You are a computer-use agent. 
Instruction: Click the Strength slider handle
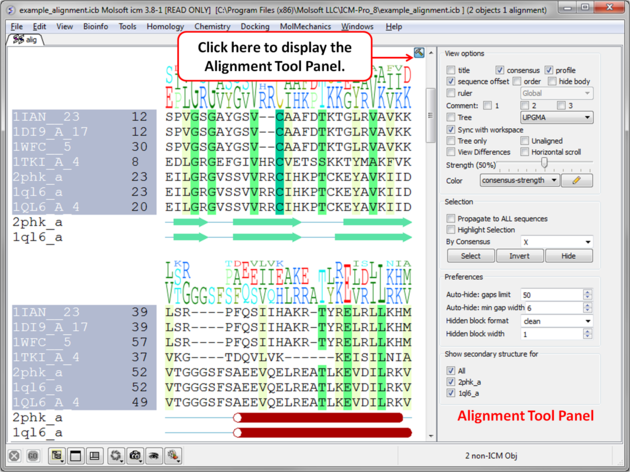tap(544, 164)
